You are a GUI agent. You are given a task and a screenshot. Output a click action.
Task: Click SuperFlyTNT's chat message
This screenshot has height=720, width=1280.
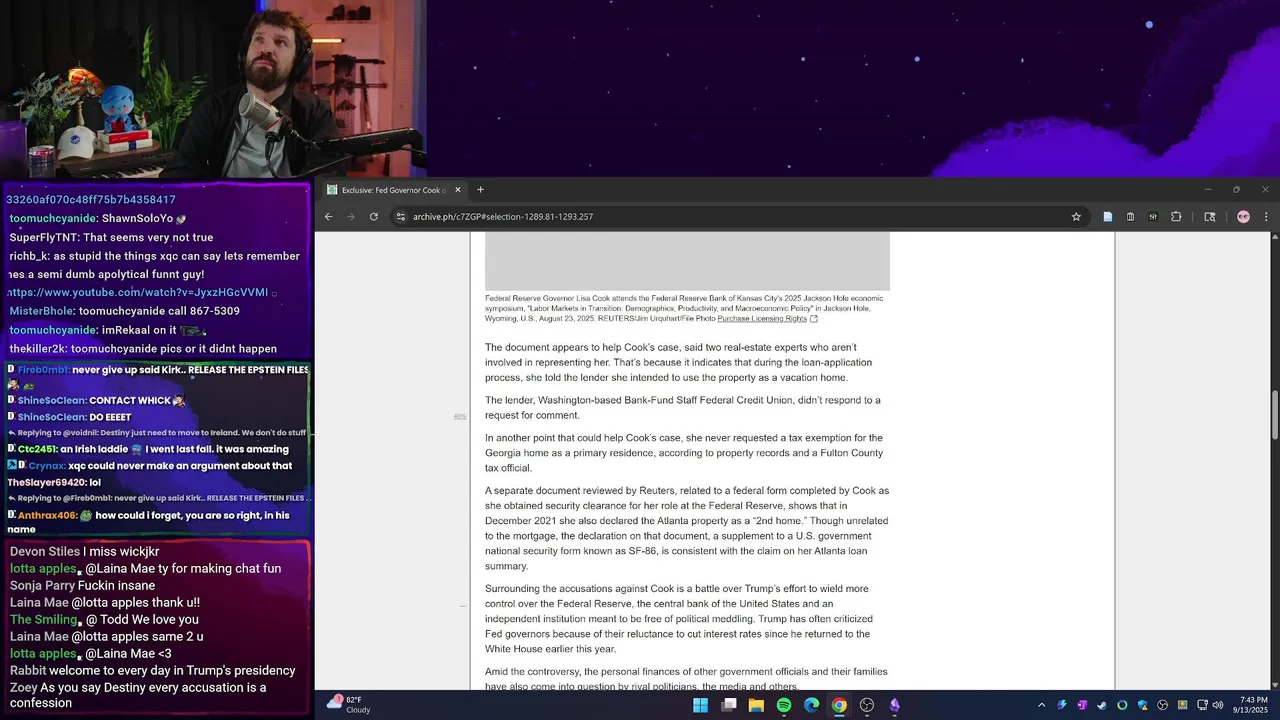(x=111, y=237)
